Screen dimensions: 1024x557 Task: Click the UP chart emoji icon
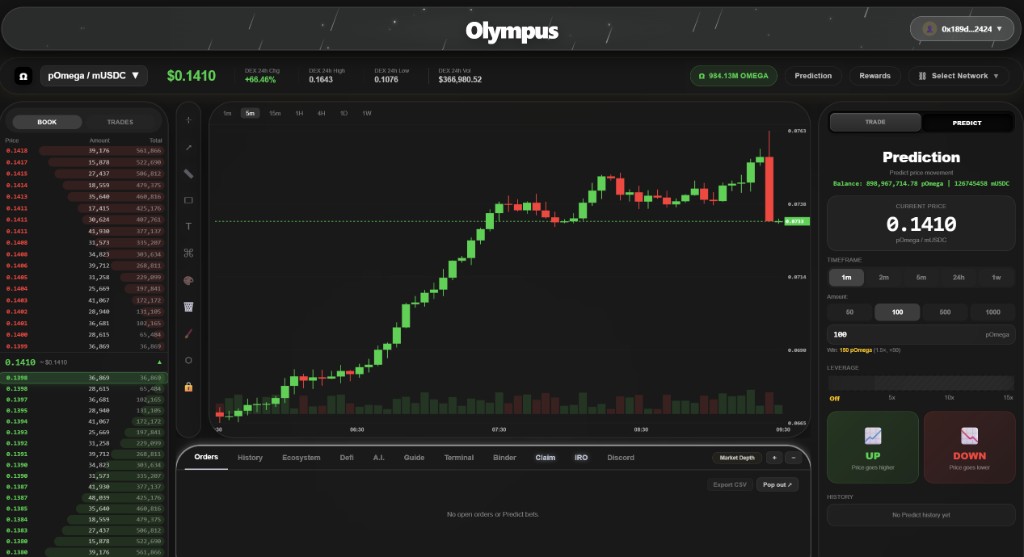click(x=872, y=436)
